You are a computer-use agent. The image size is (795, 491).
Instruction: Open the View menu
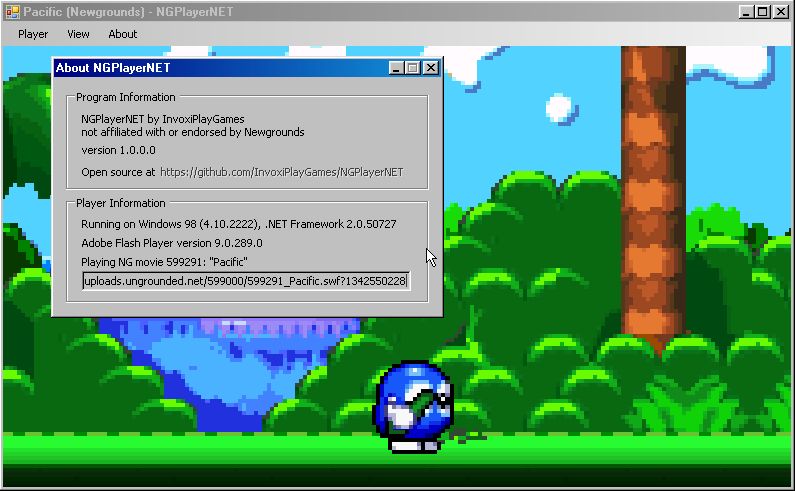pyautogui.click(x=78, y=34)
